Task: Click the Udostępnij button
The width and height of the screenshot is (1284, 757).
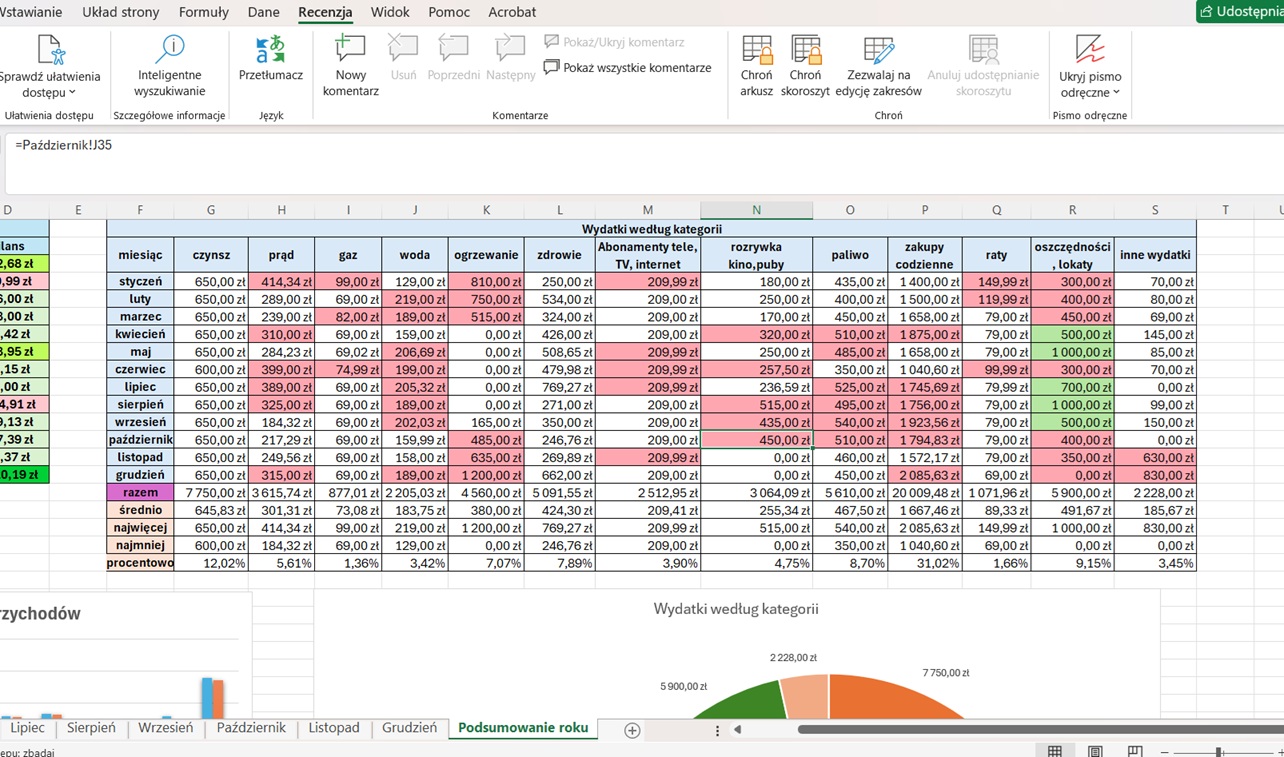Action: tap(1240, 11)
